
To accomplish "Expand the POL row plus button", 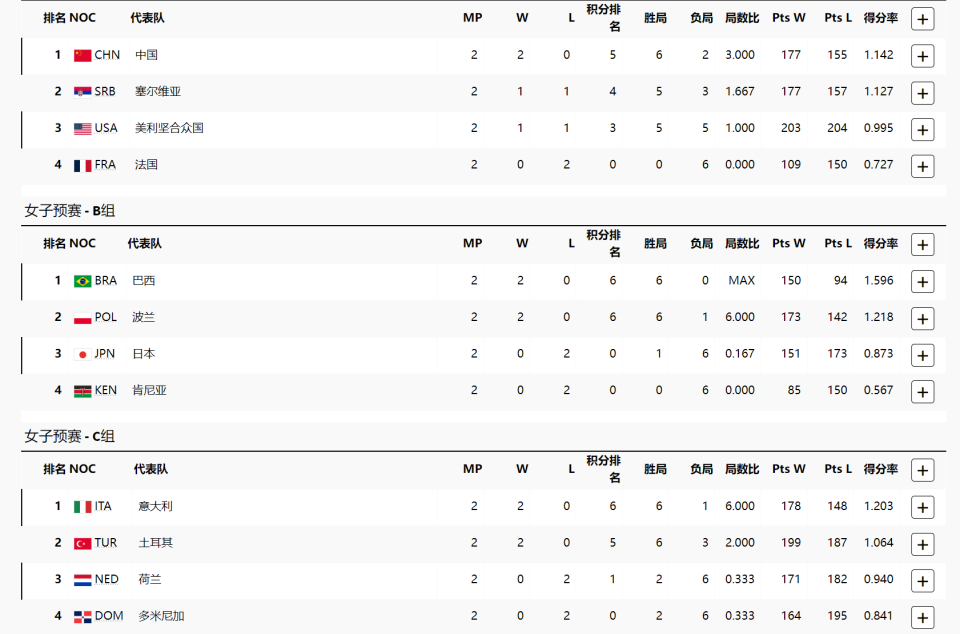I will (922, 319).
